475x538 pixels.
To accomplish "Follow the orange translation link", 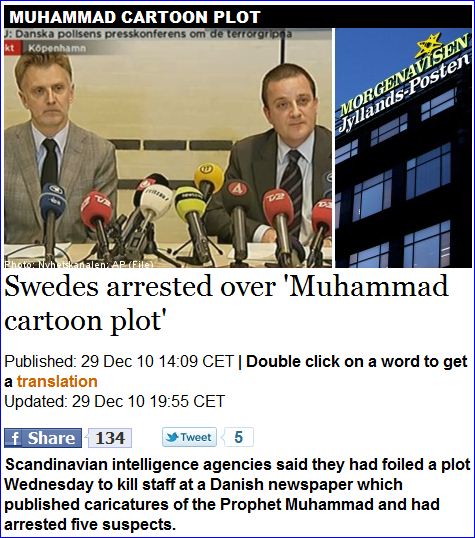I will point(57,381).
